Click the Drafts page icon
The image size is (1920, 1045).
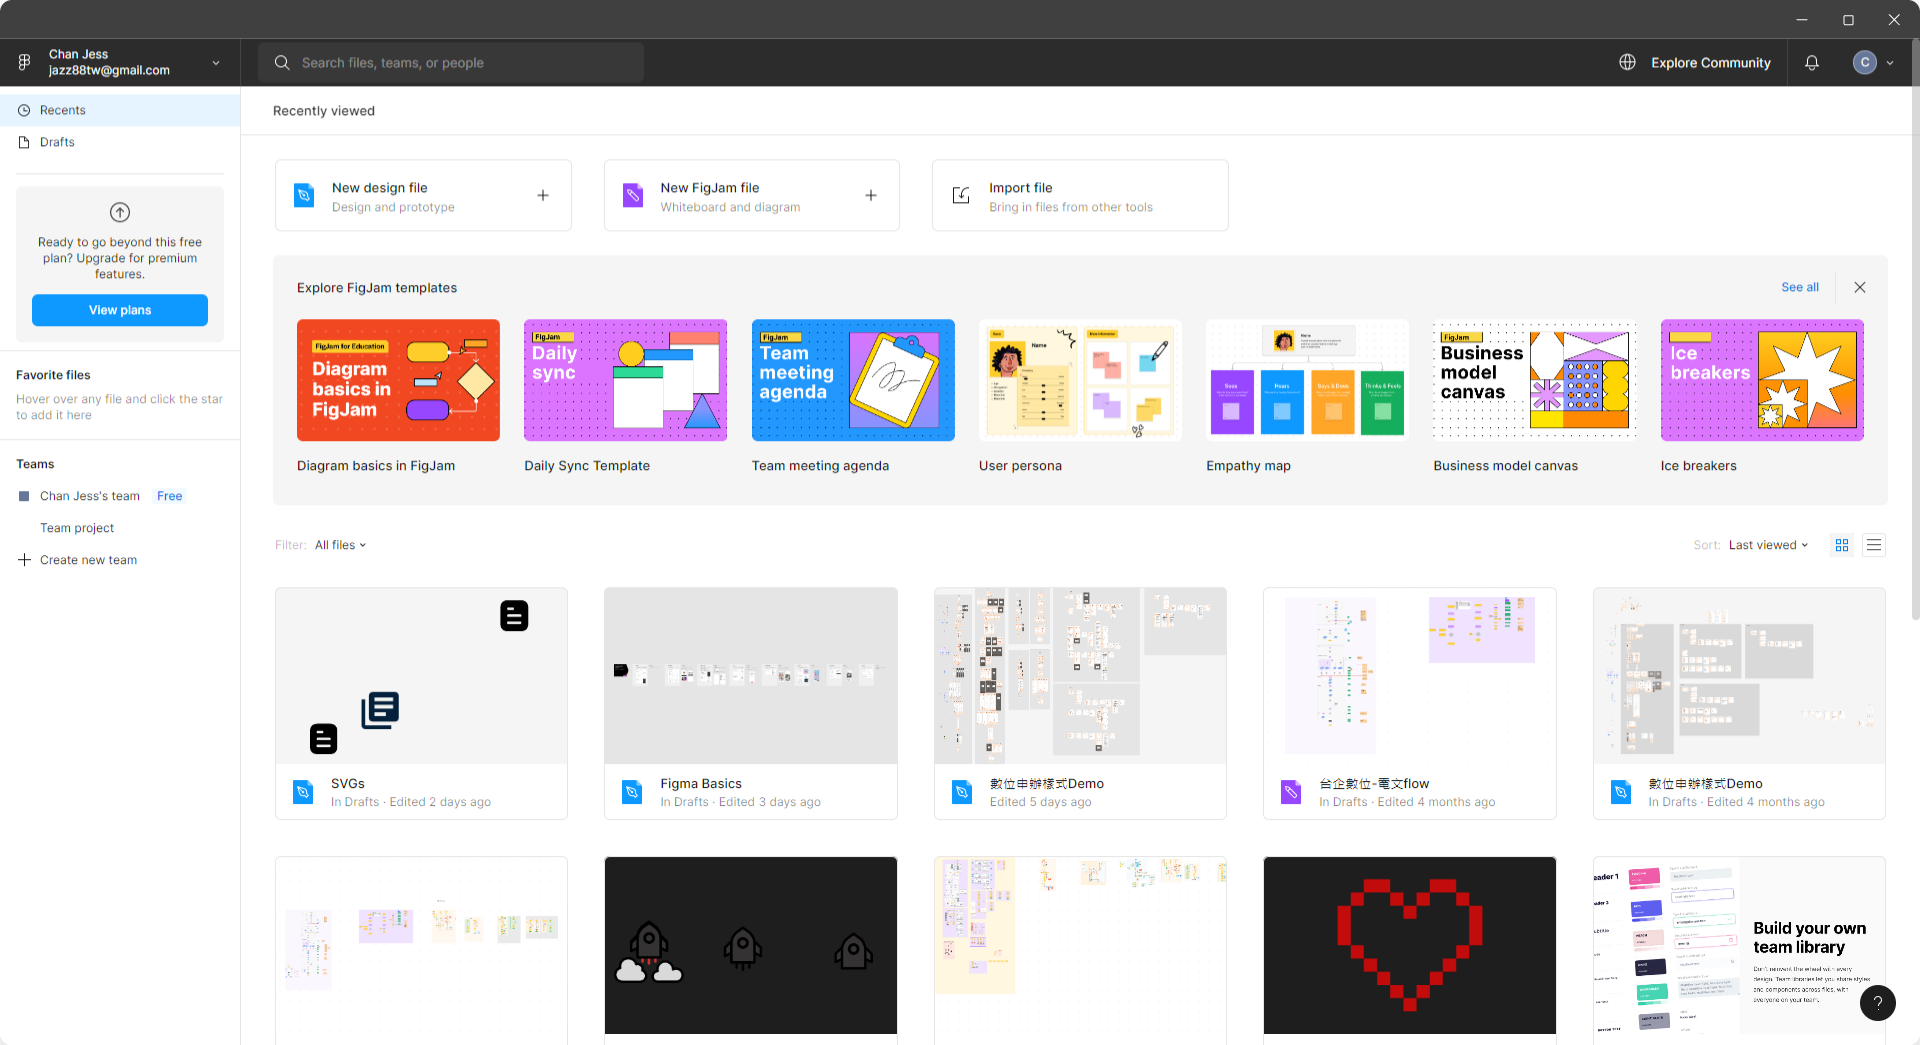tap(24, 142)
